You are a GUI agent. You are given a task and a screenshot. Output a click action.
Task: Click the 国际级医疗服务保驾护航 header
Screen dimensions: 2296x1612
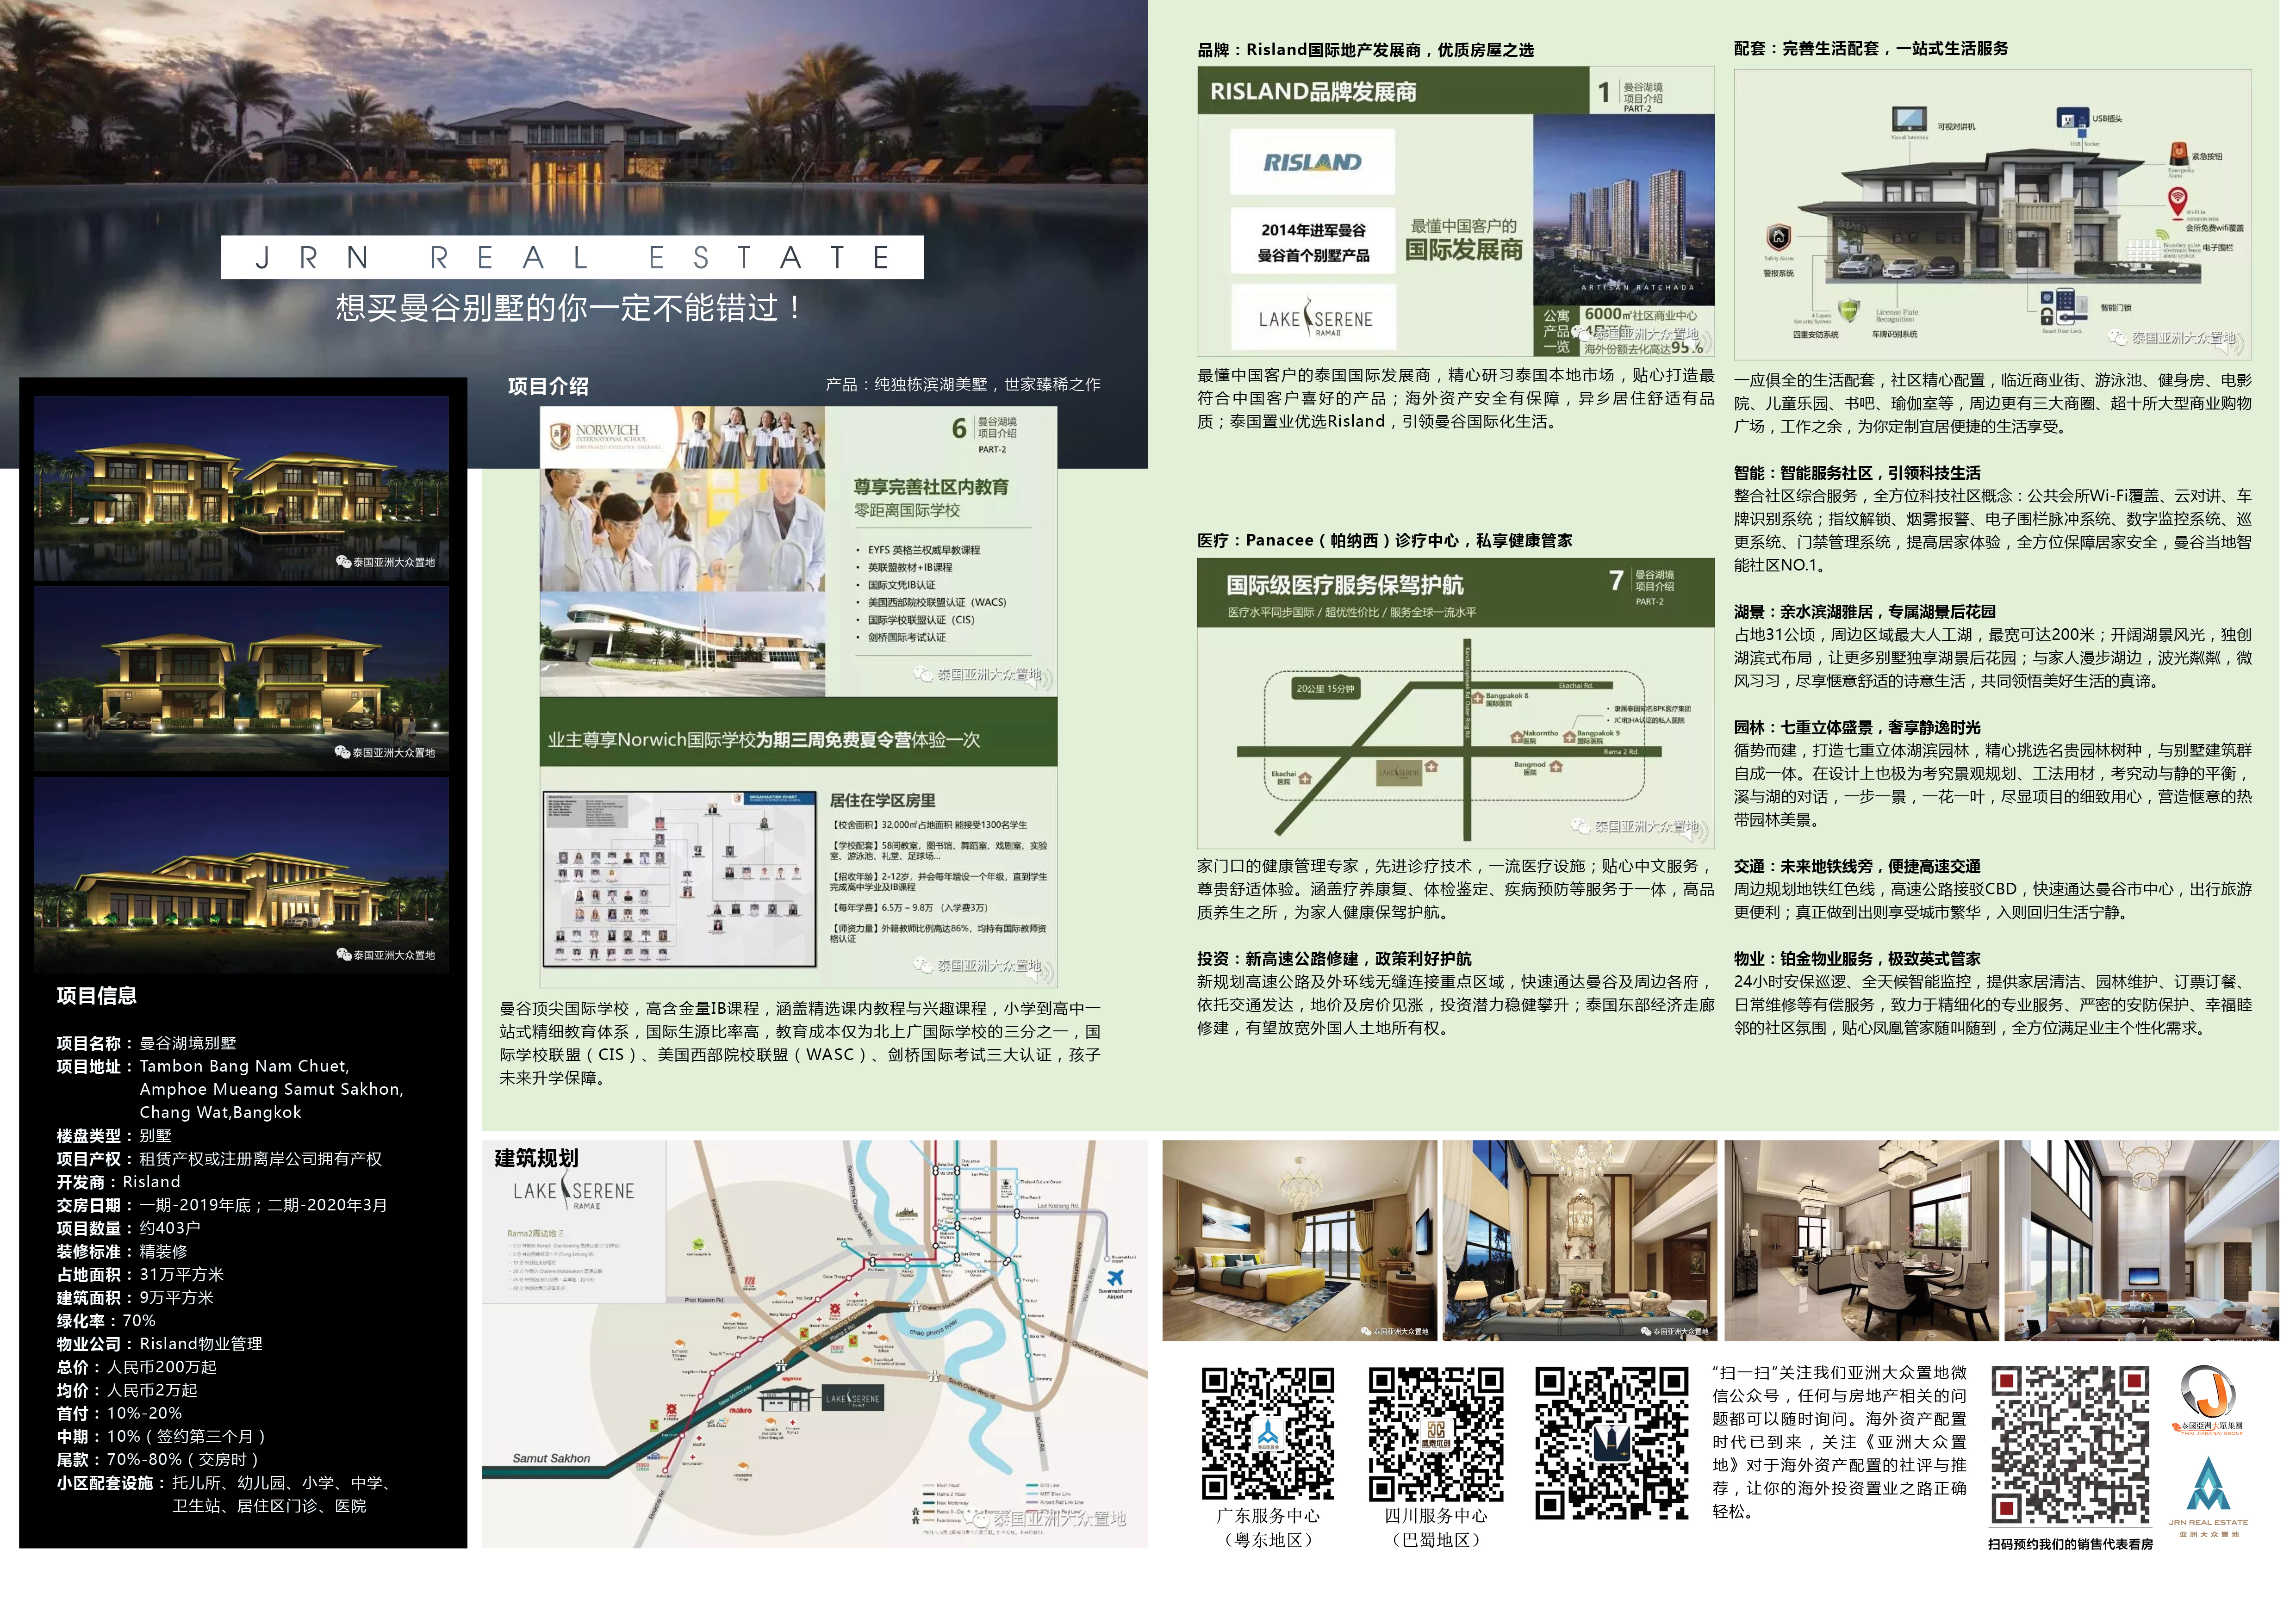1344,585
